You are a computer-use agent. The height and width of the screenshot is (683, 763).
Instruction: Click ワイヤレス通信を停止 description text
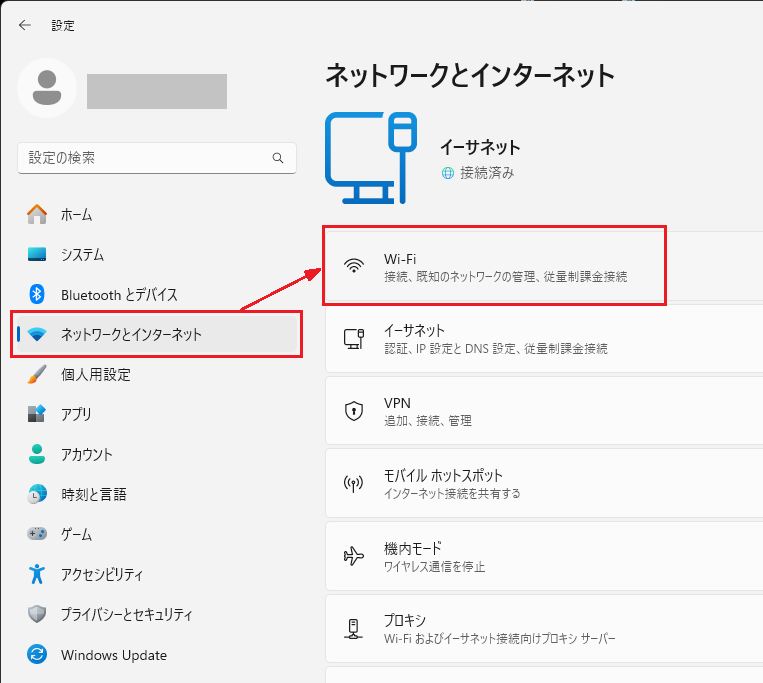click(435, 566)
